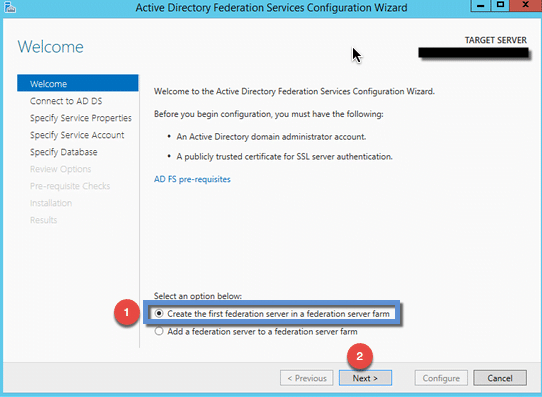Click the Previous button
Viewport: 542px width, 397px height.
click(307, 378)
